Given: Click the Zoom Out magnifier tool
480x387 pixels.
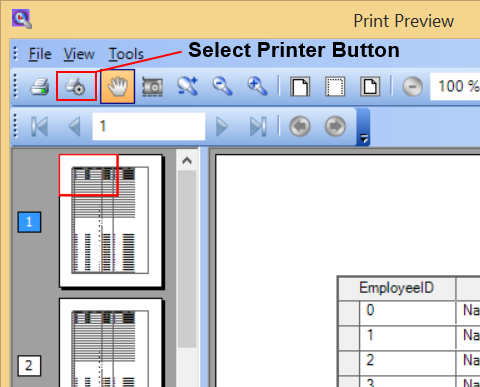Looking at the screenshot, I should click(222, 86).
